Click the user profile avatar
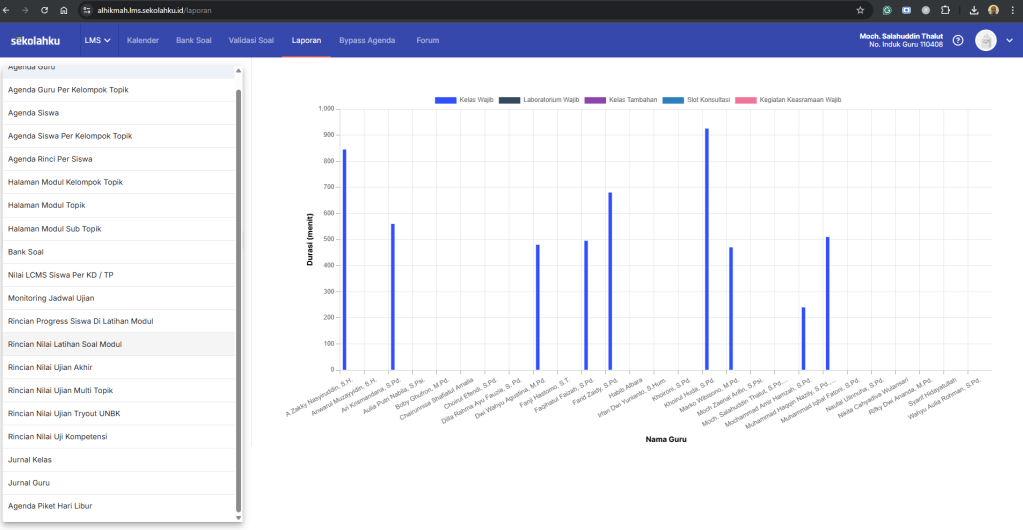The width and height of the screenshot is (1023, 530). 986,41
